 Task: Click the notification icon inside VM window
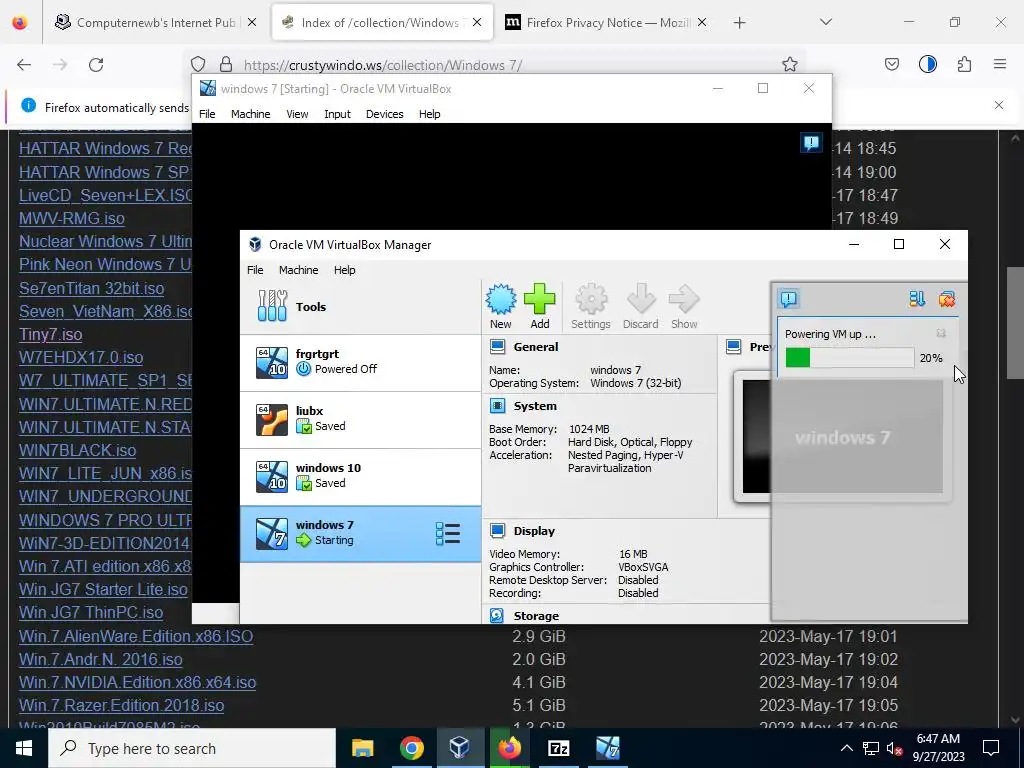point(811,142)
